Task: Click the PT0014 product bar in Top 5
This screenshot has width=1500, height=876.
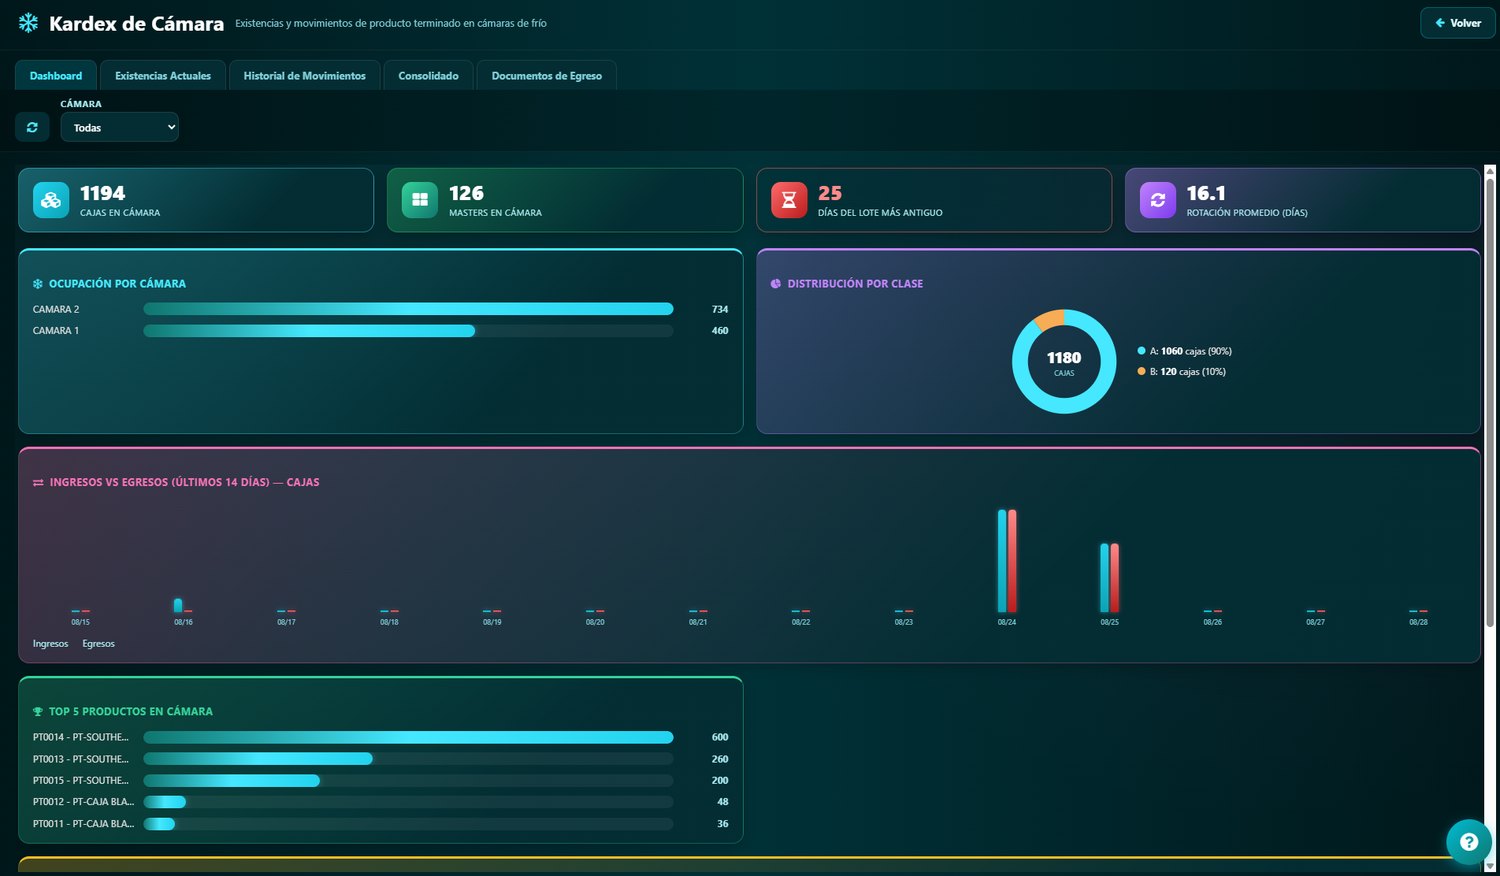Action: click(408, 737)
